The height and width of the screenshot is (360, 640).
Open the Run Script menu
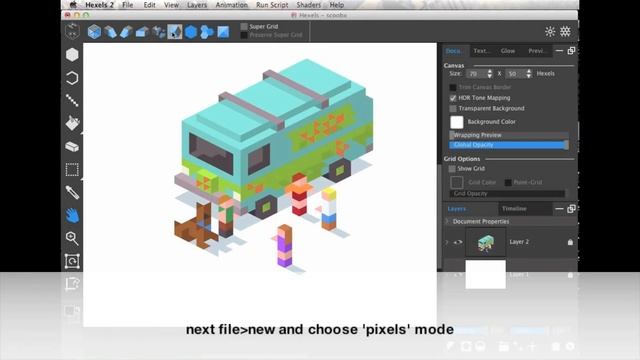[x=272, y=5]
